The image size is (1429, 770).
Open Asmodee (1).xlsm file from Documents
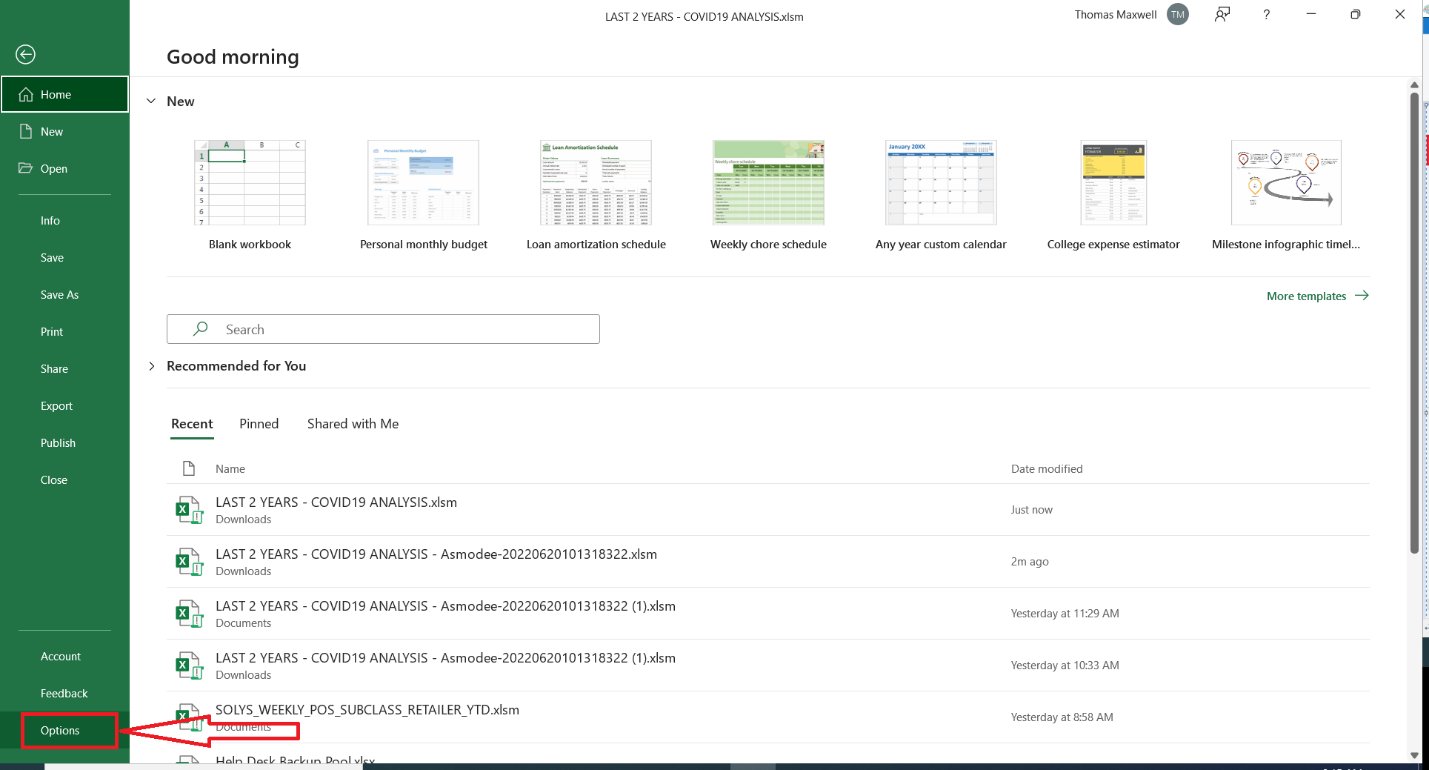[768, 614]
